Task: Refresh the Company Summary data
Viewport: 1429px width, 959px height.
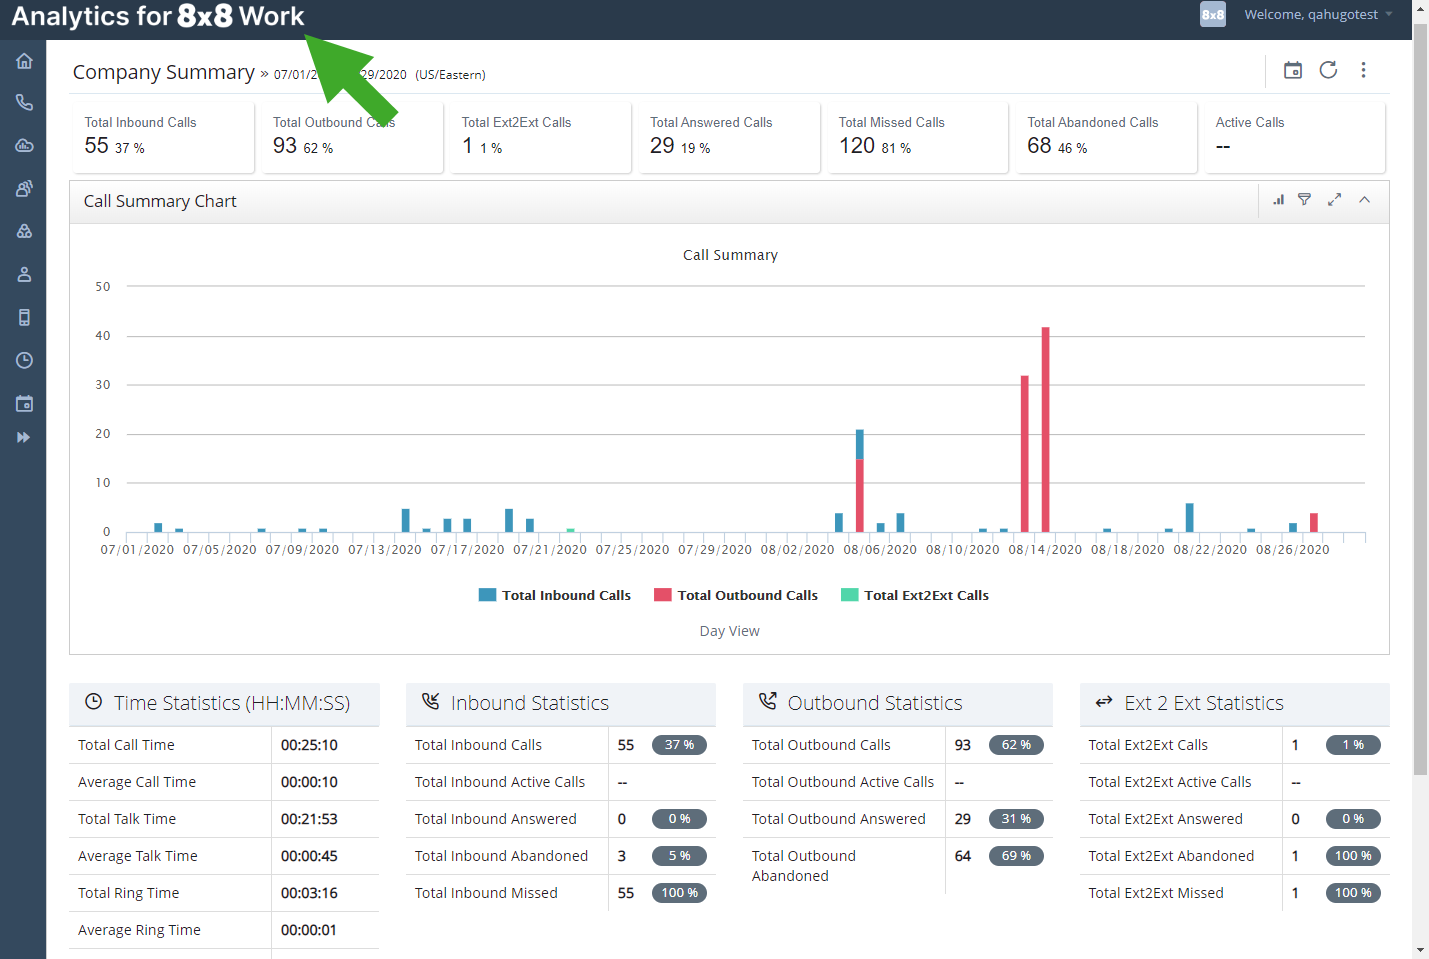Action: pos(1328,70)
